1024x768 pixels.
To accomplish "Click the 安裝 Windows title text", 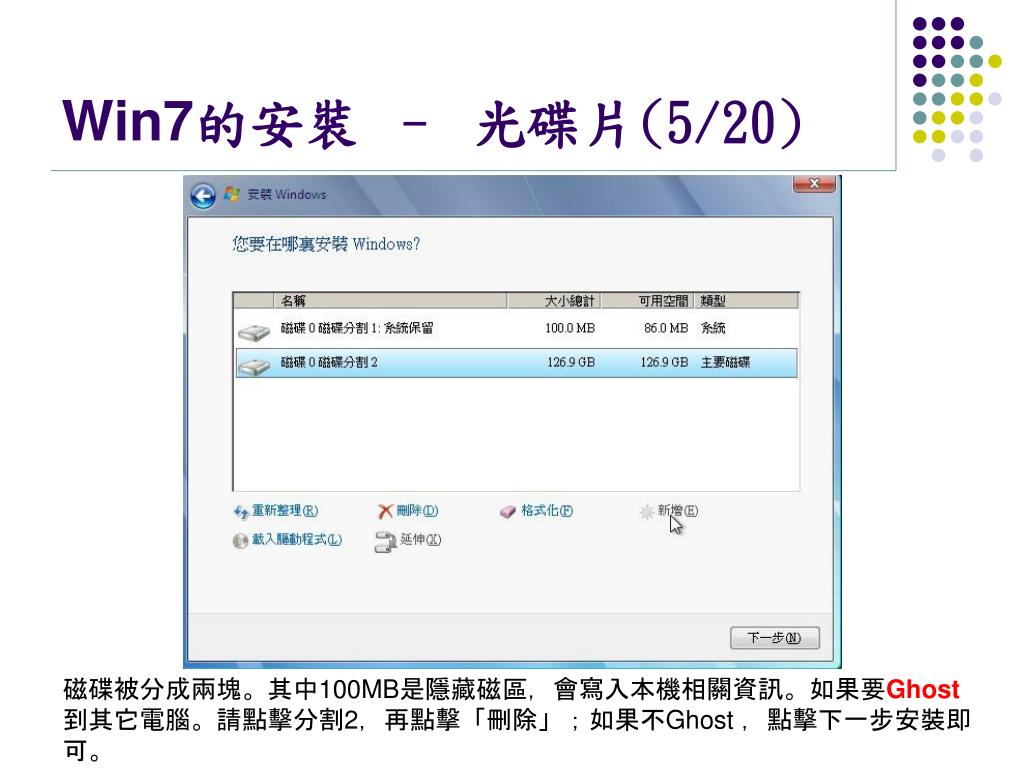I will coord(287,195).
